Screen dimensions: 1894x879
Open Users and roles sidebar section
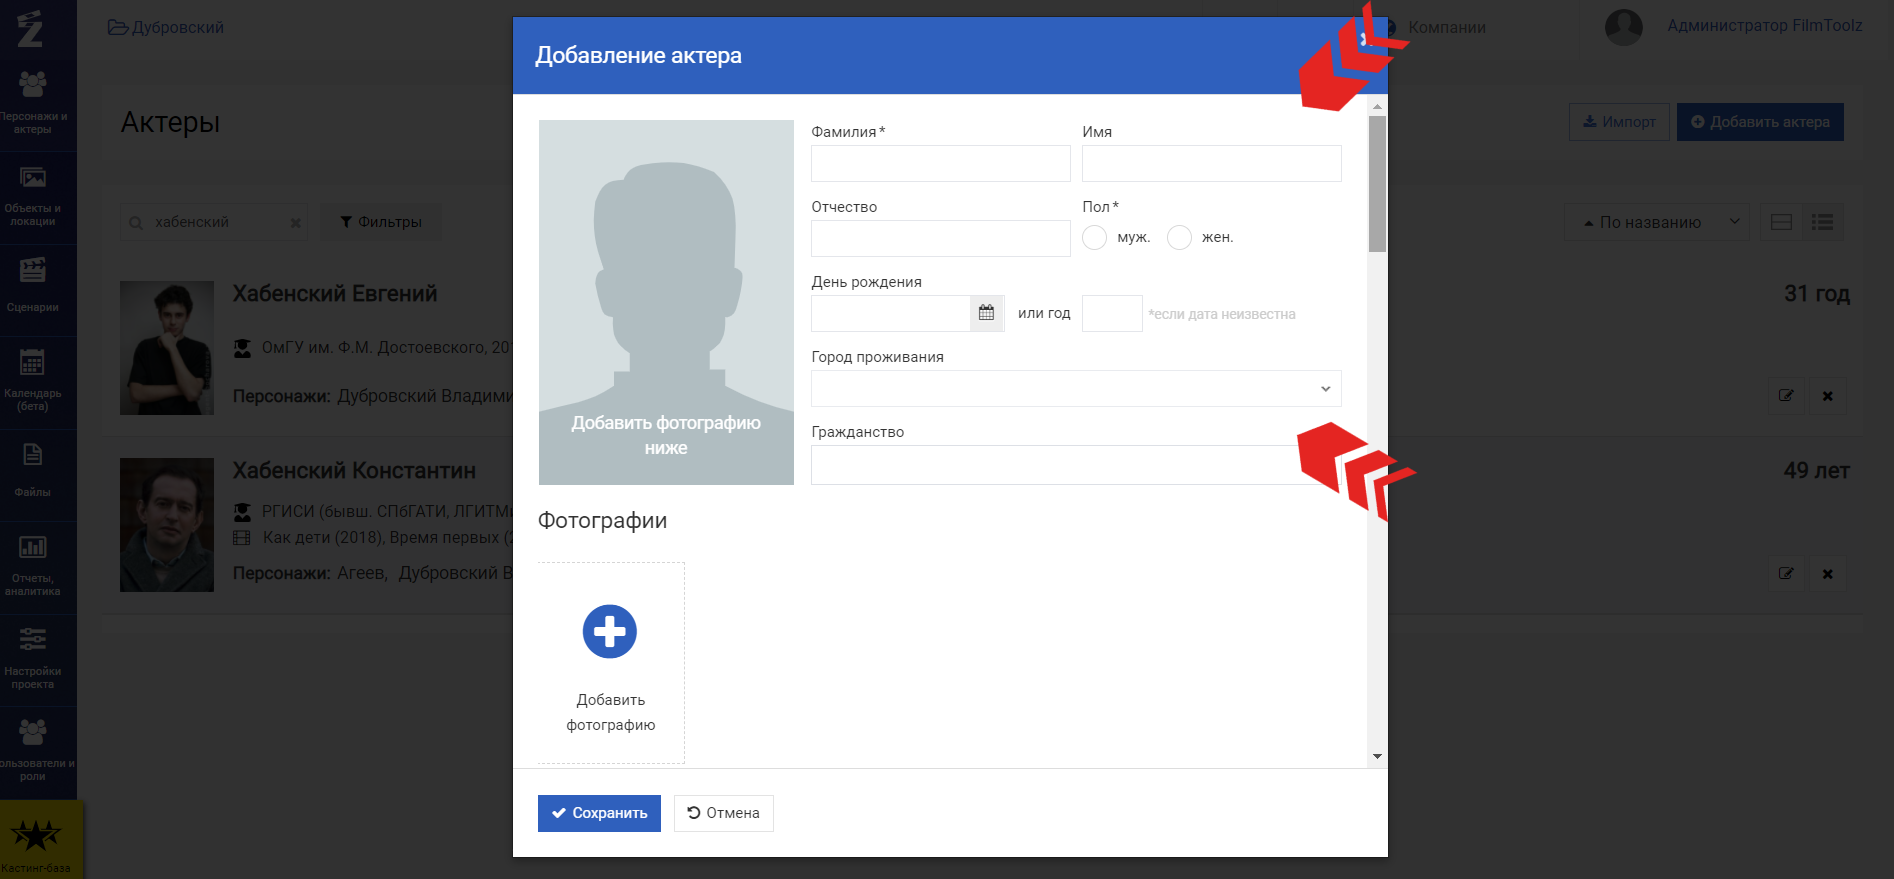33,753
